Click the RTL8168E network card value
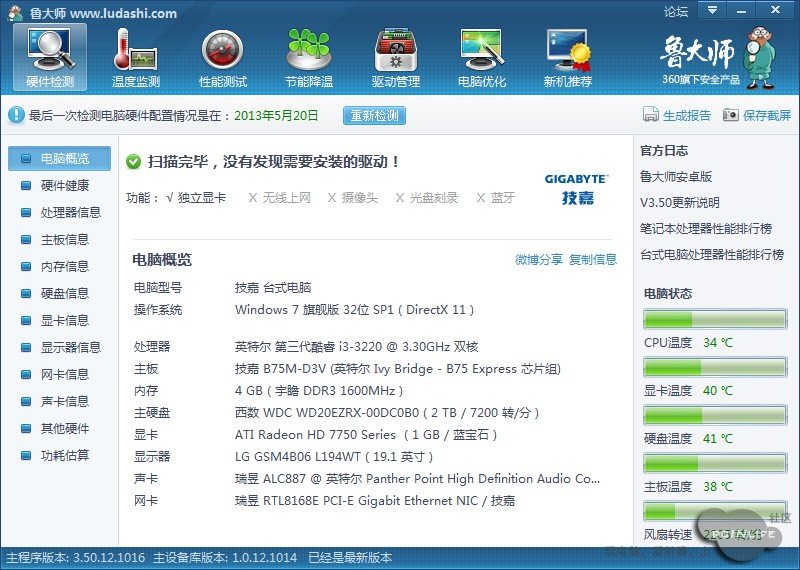The image size is (800, 570). pos(374,501)
